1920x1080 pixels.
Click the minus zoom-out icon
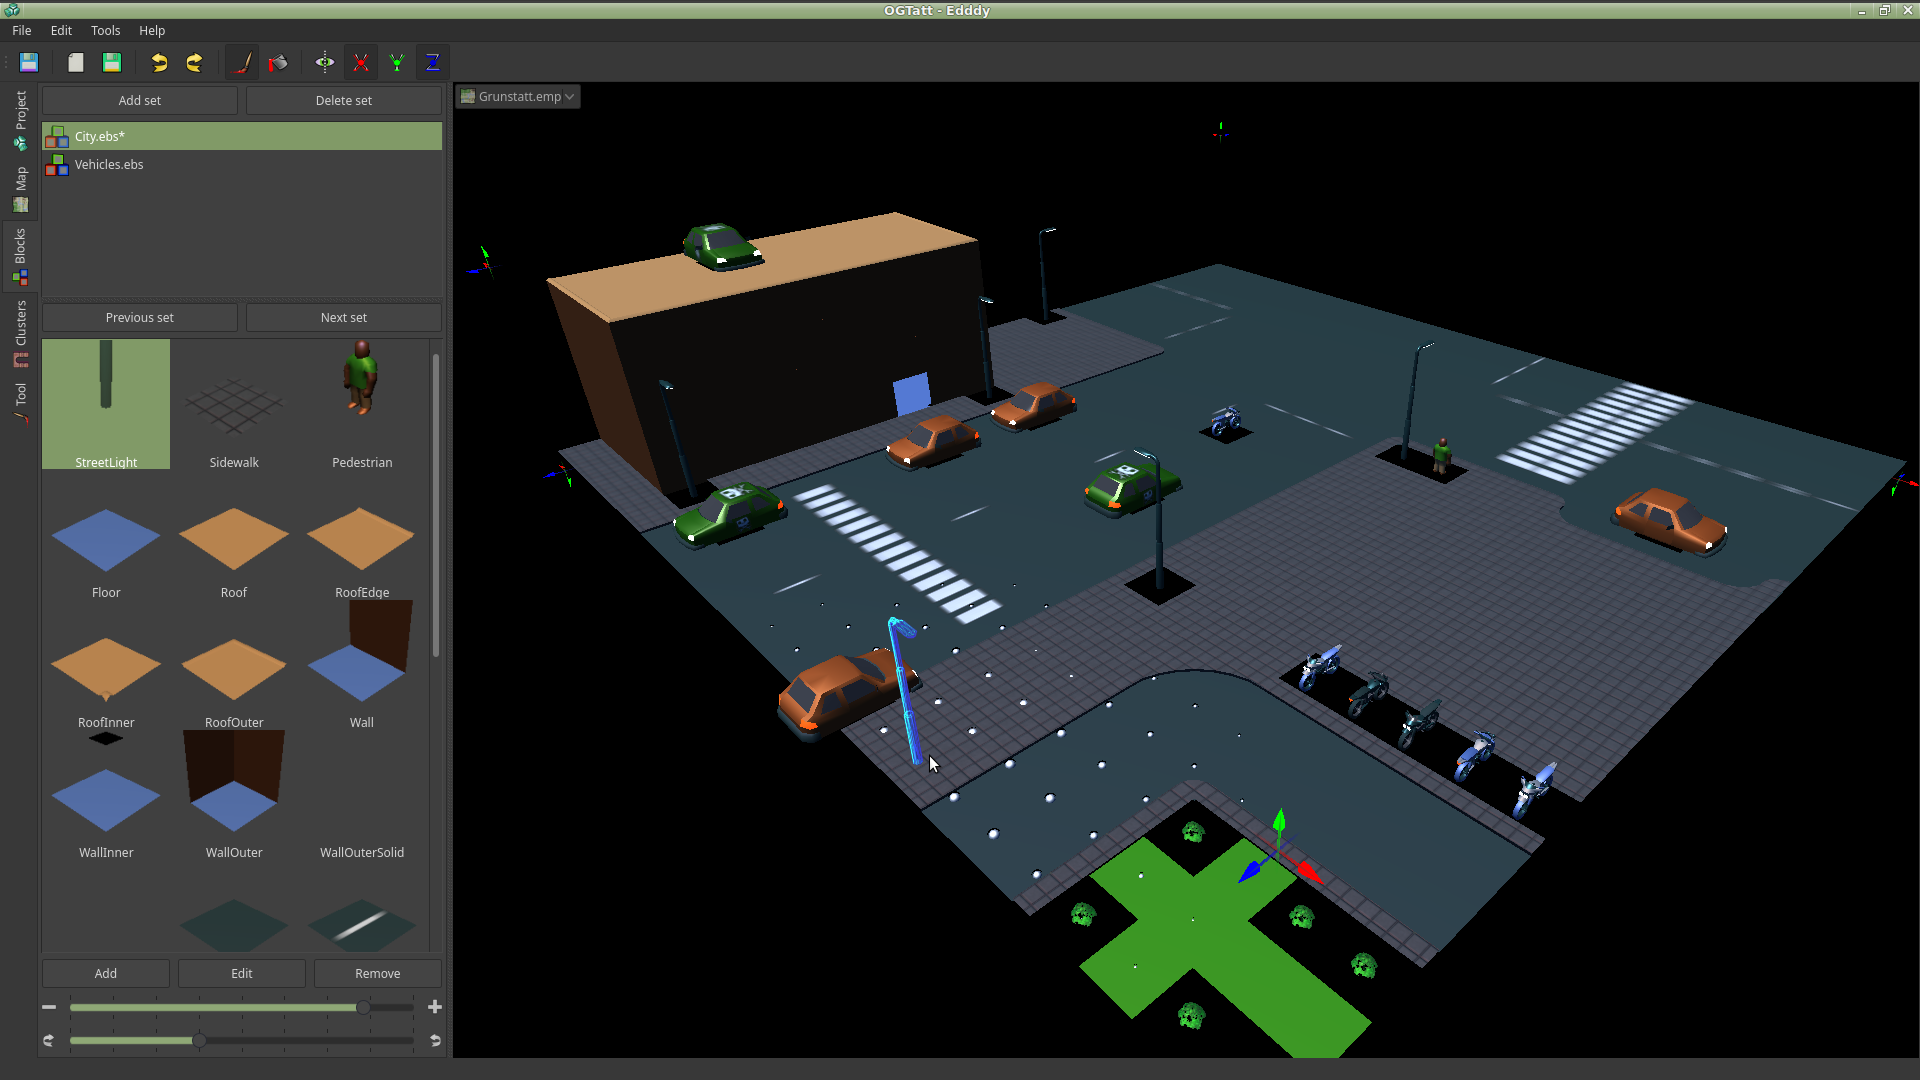[x=49, y=1007]
